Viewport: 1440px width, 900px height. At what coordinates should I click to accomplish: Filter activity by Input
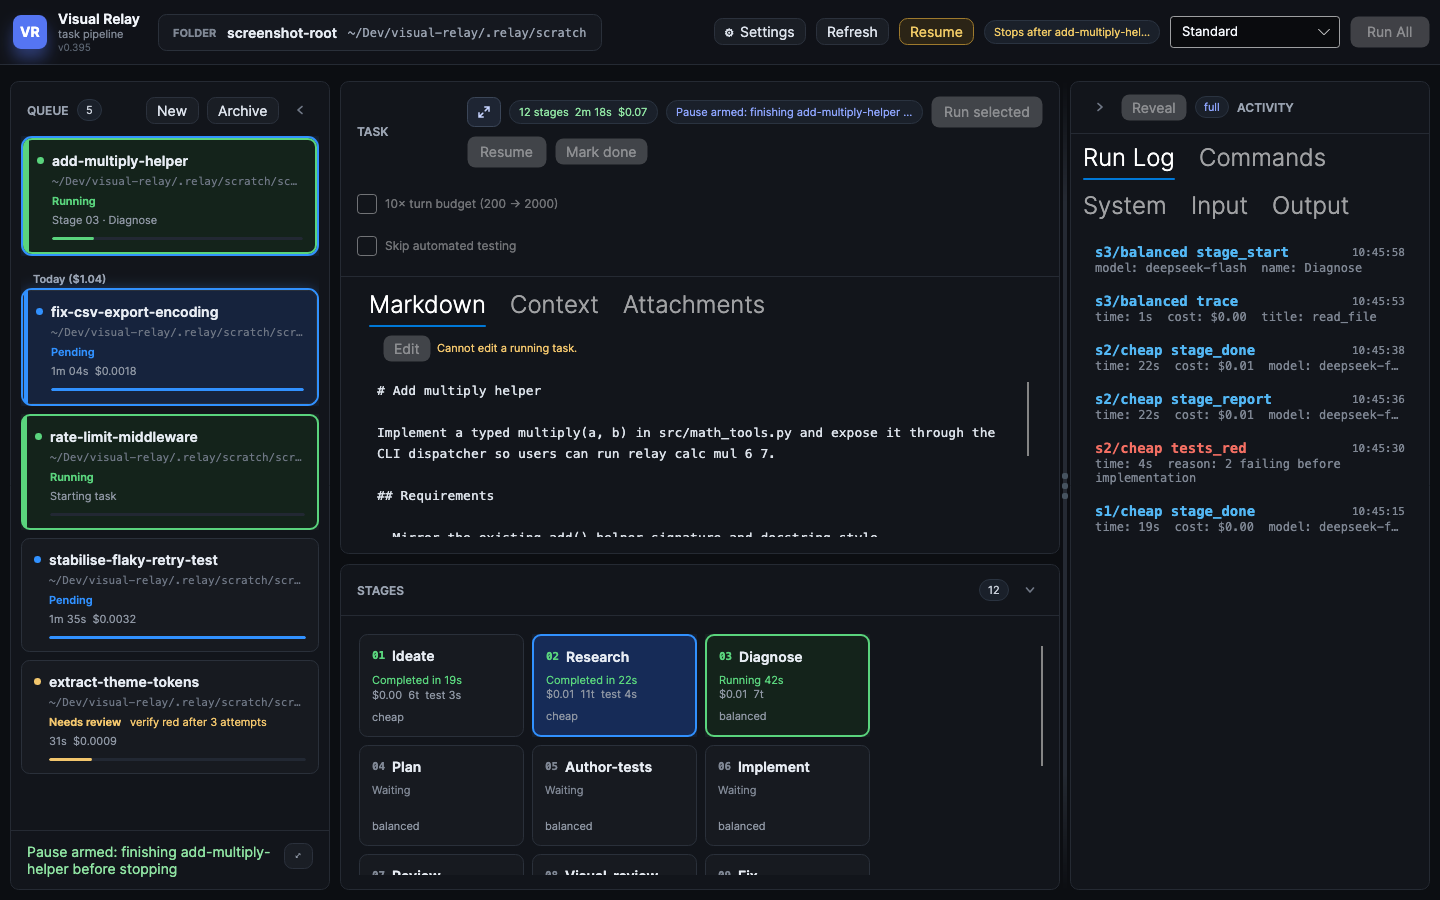click(1219, 206)
